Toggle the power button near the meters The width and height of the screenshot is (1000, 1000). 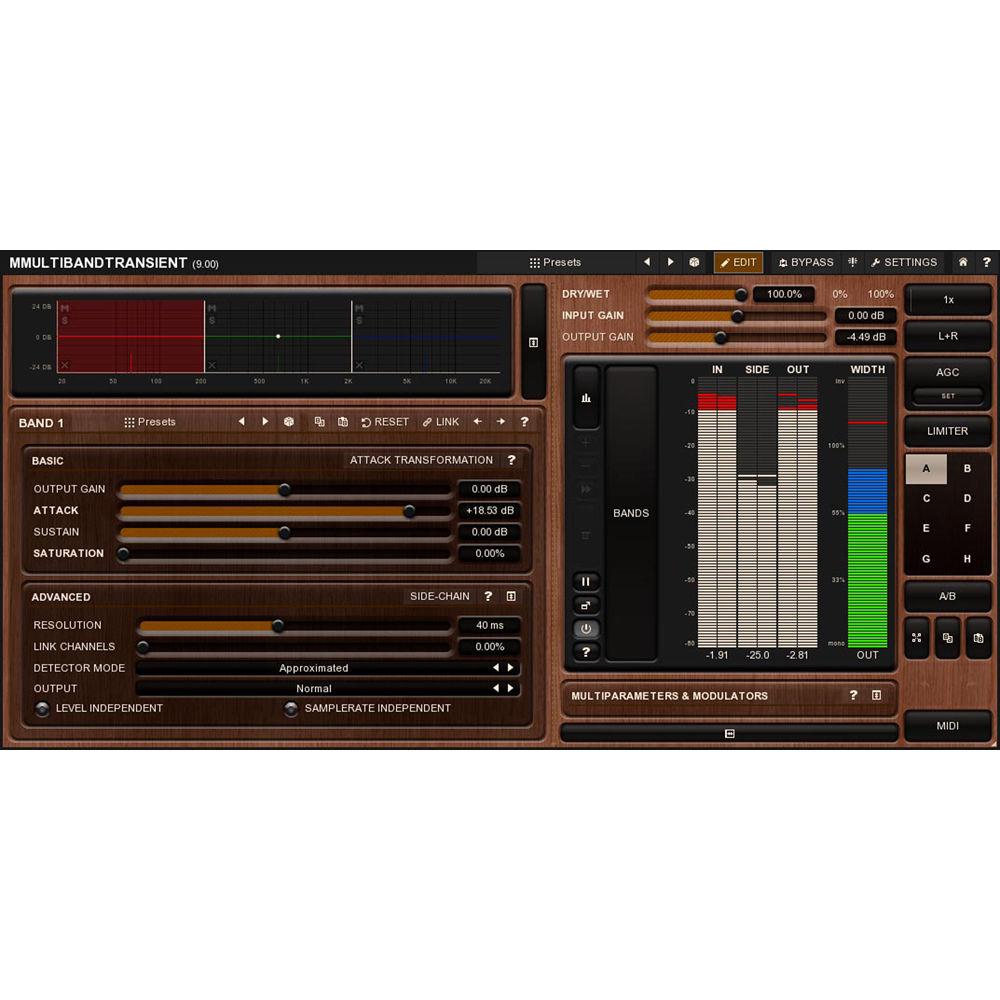click(x=585, y=629)
